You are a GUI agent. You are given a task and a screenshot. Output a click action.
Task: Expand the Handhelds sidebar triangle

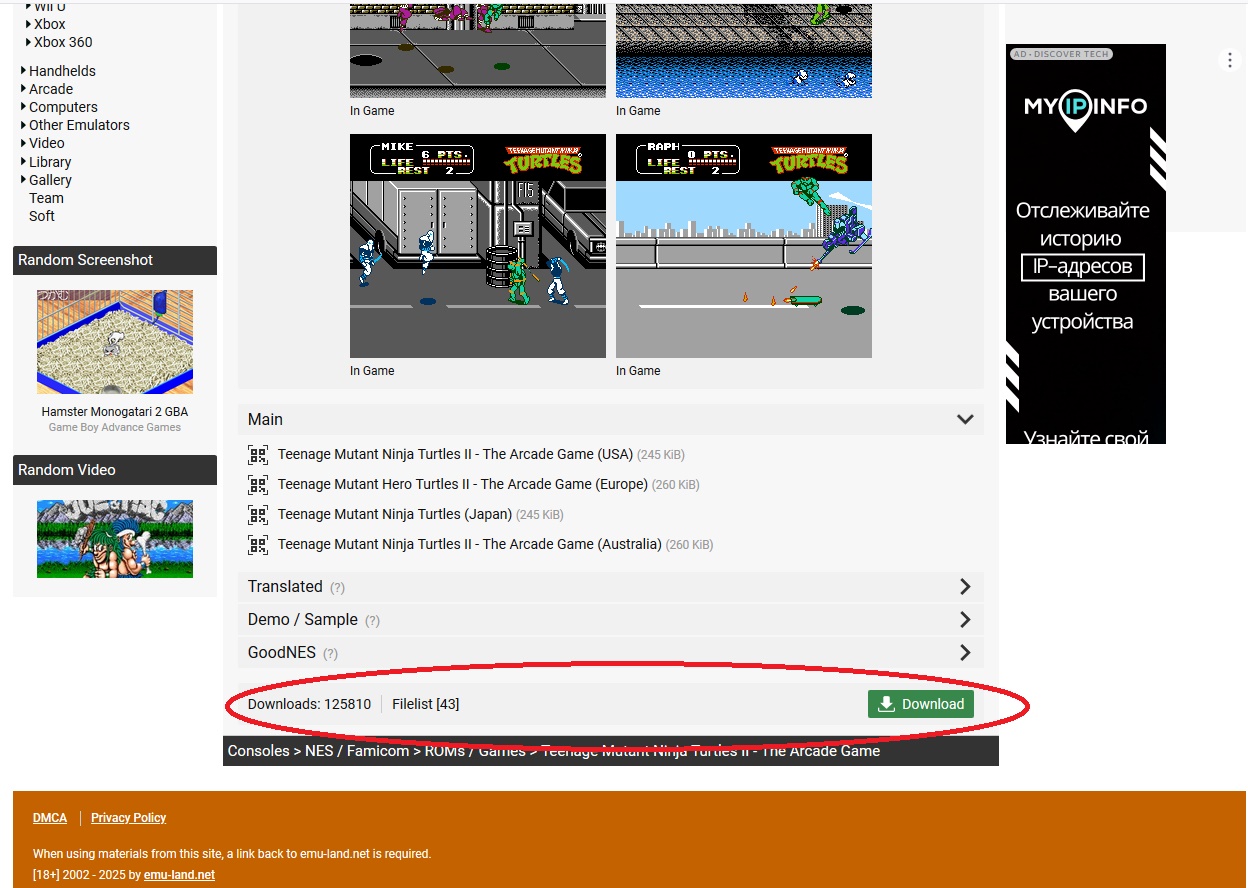tap(24, 71)
